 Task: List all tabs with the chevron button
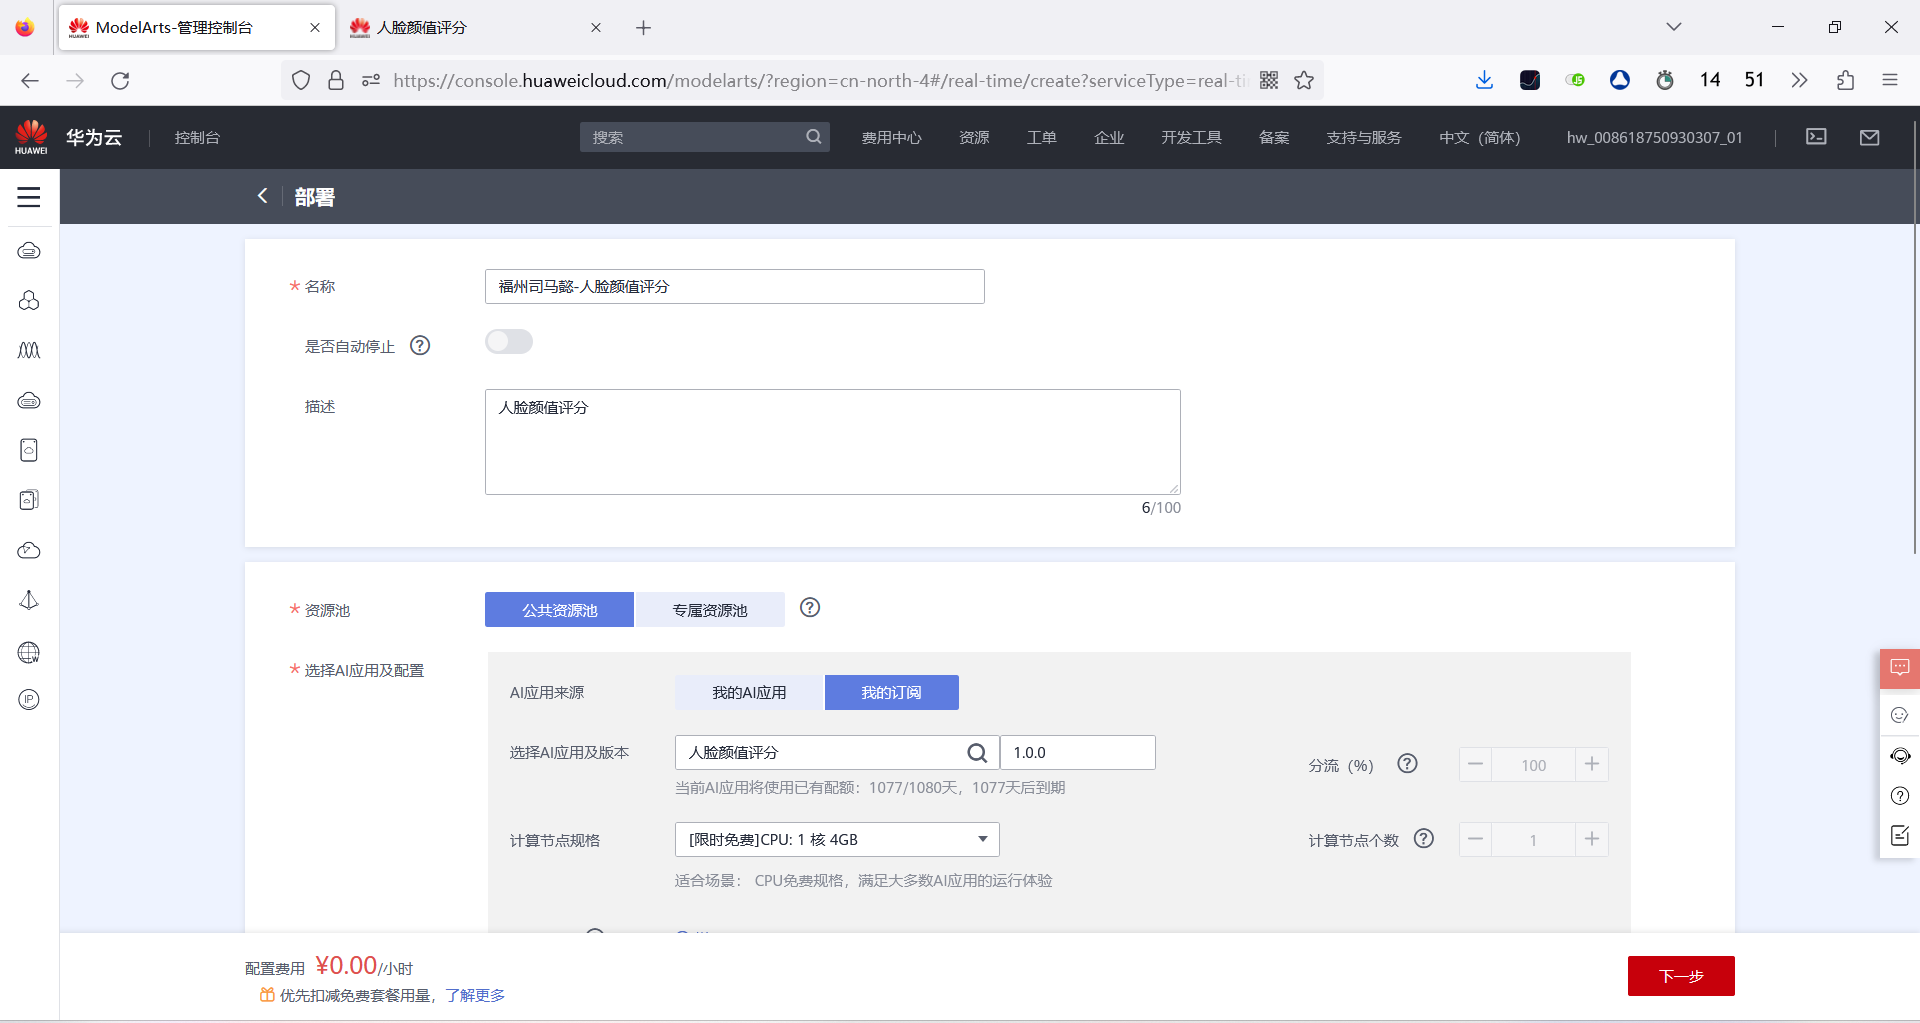coord(1674,27)
